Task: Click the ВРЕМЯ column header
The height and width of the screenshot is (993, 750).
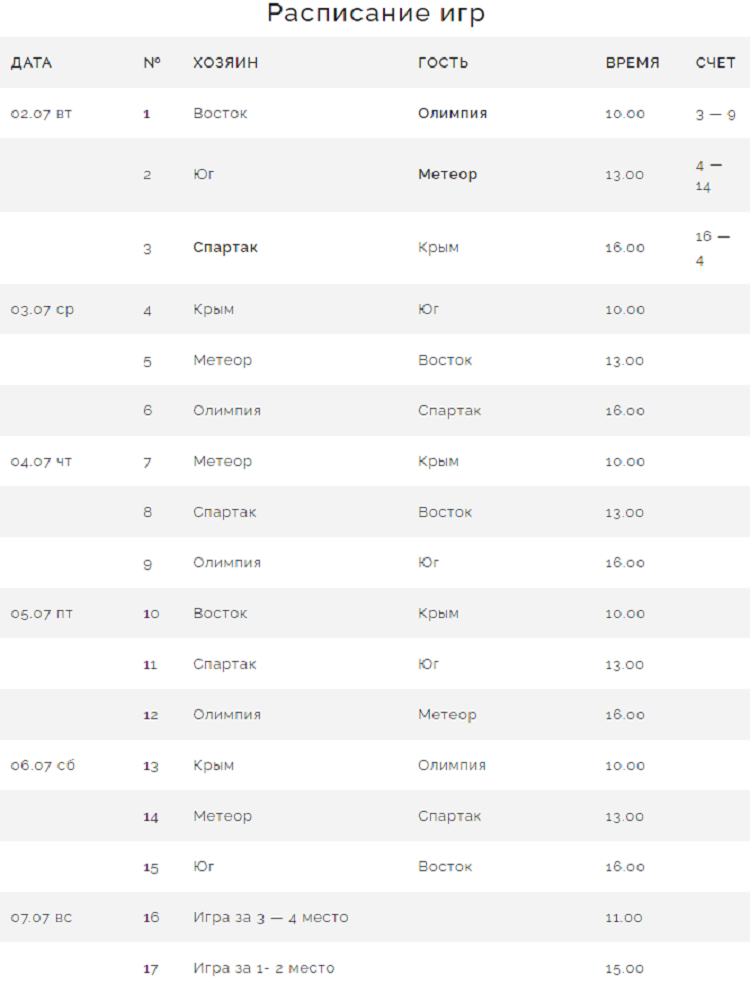Action: (x=632, y=63)
